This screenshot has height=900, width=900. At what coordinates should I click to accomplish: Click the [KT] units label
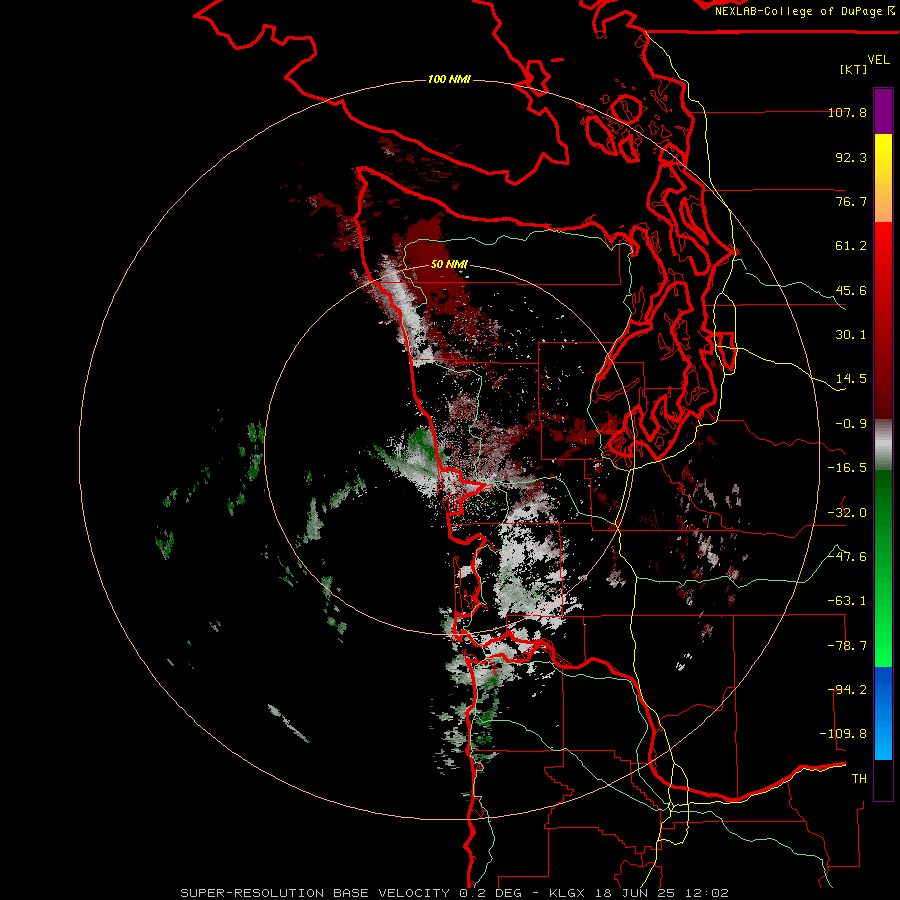pyautogui.click(x=854, y=69)
